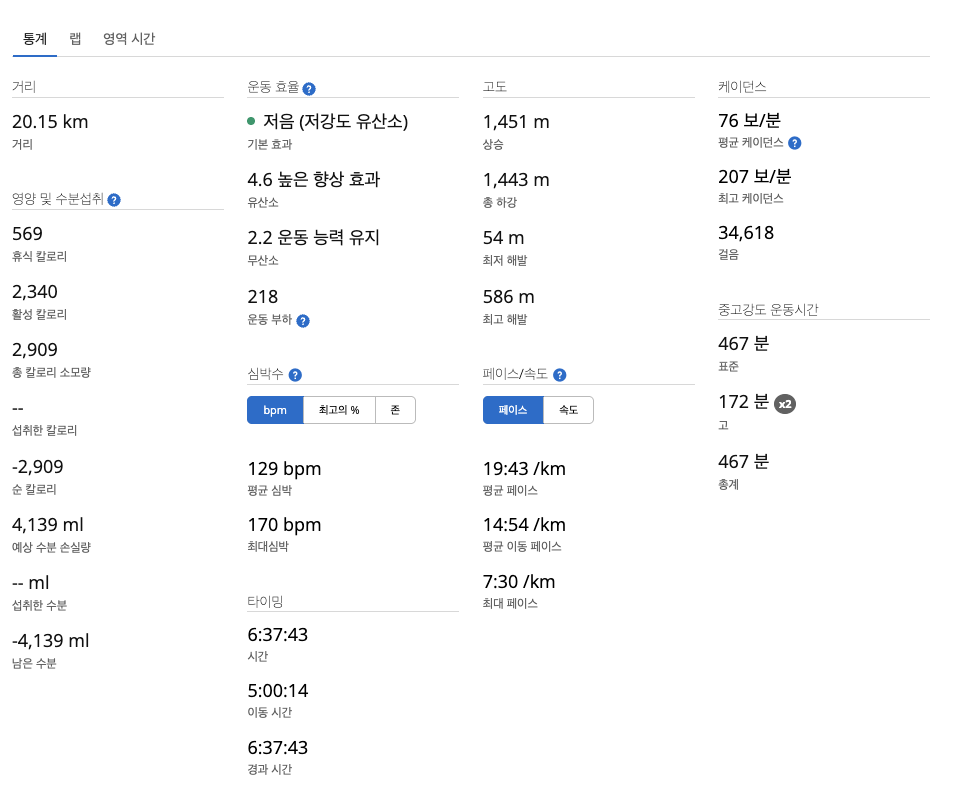The width and height of the screenshot is (956, 803).
Task: Select the 페이스 display option
Action: (x=513, y=410)
